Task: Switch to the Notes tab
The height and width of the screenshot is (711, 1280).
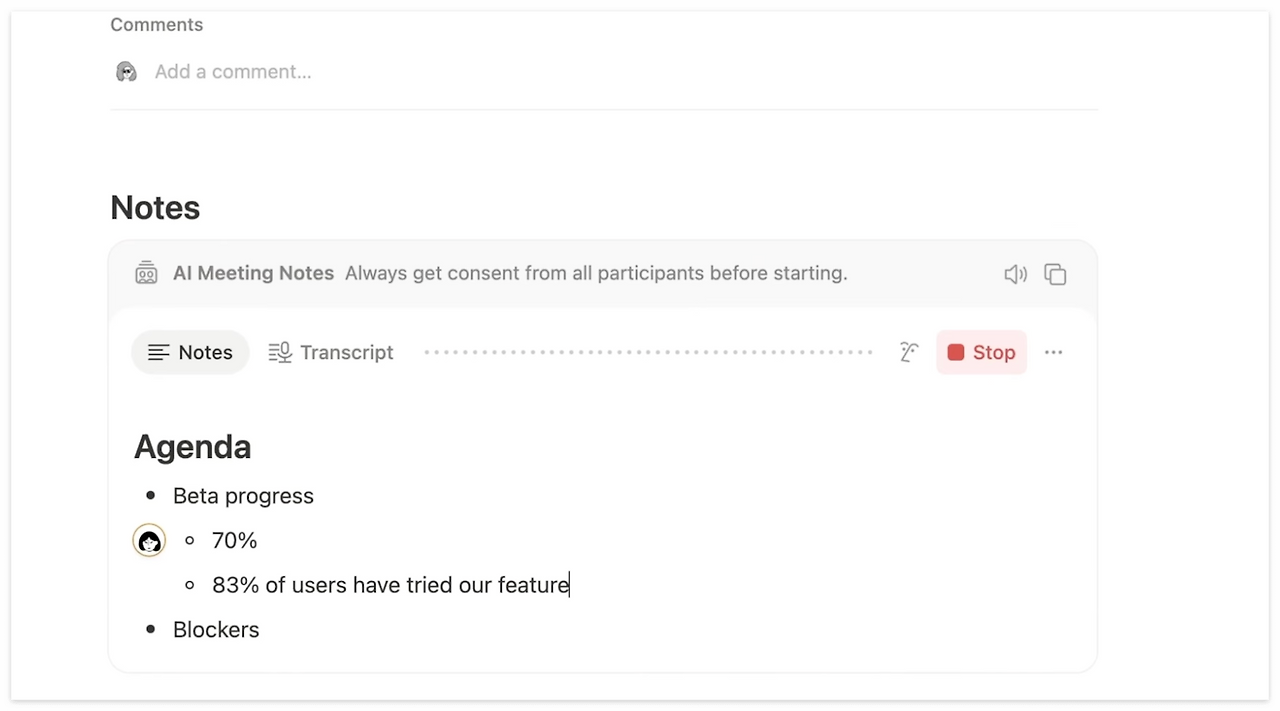Action: (x=190, y=352)
